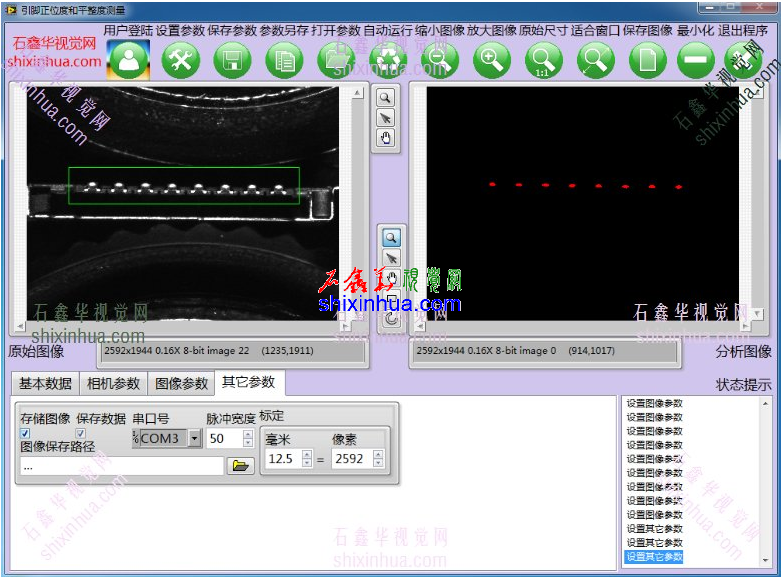Click the fit to window magnifier icon

click(595, 60)
